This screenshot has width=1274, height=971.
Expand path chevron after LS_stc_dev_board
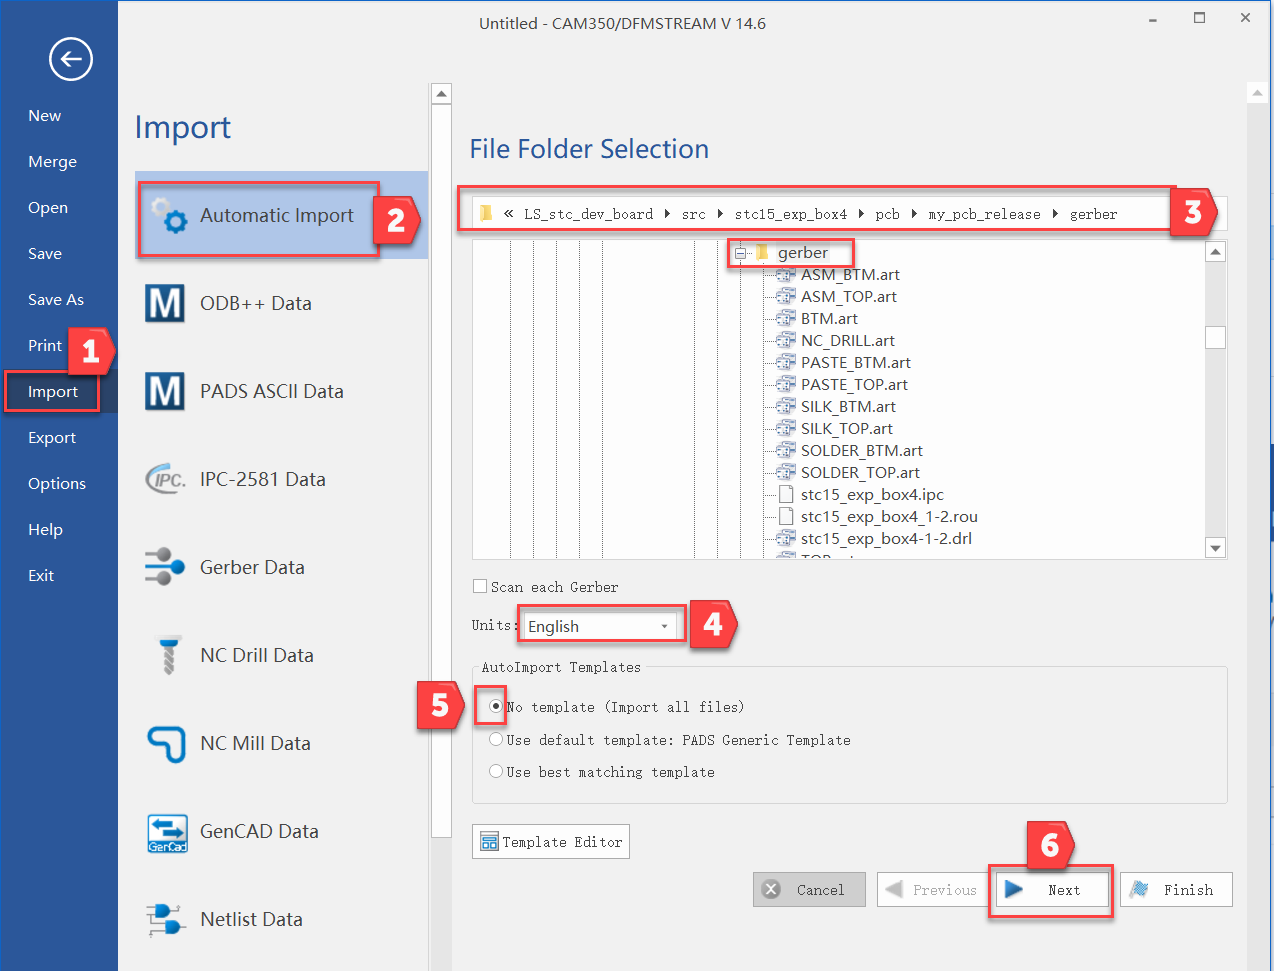pos(667,214)
